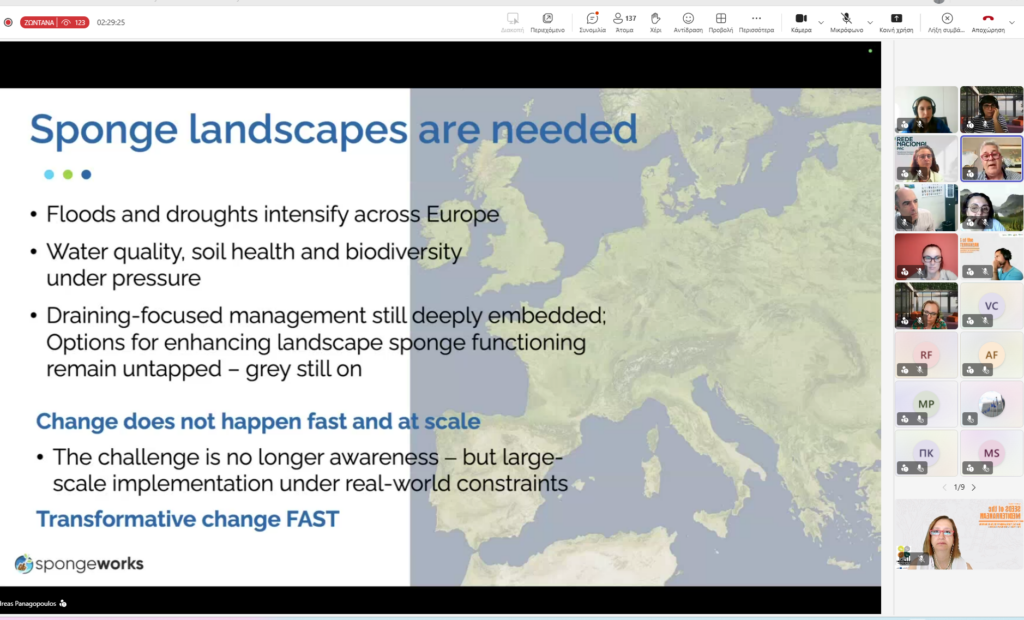
Task: Toggle the Κάμερα camera on
Action: pos(801,22)
